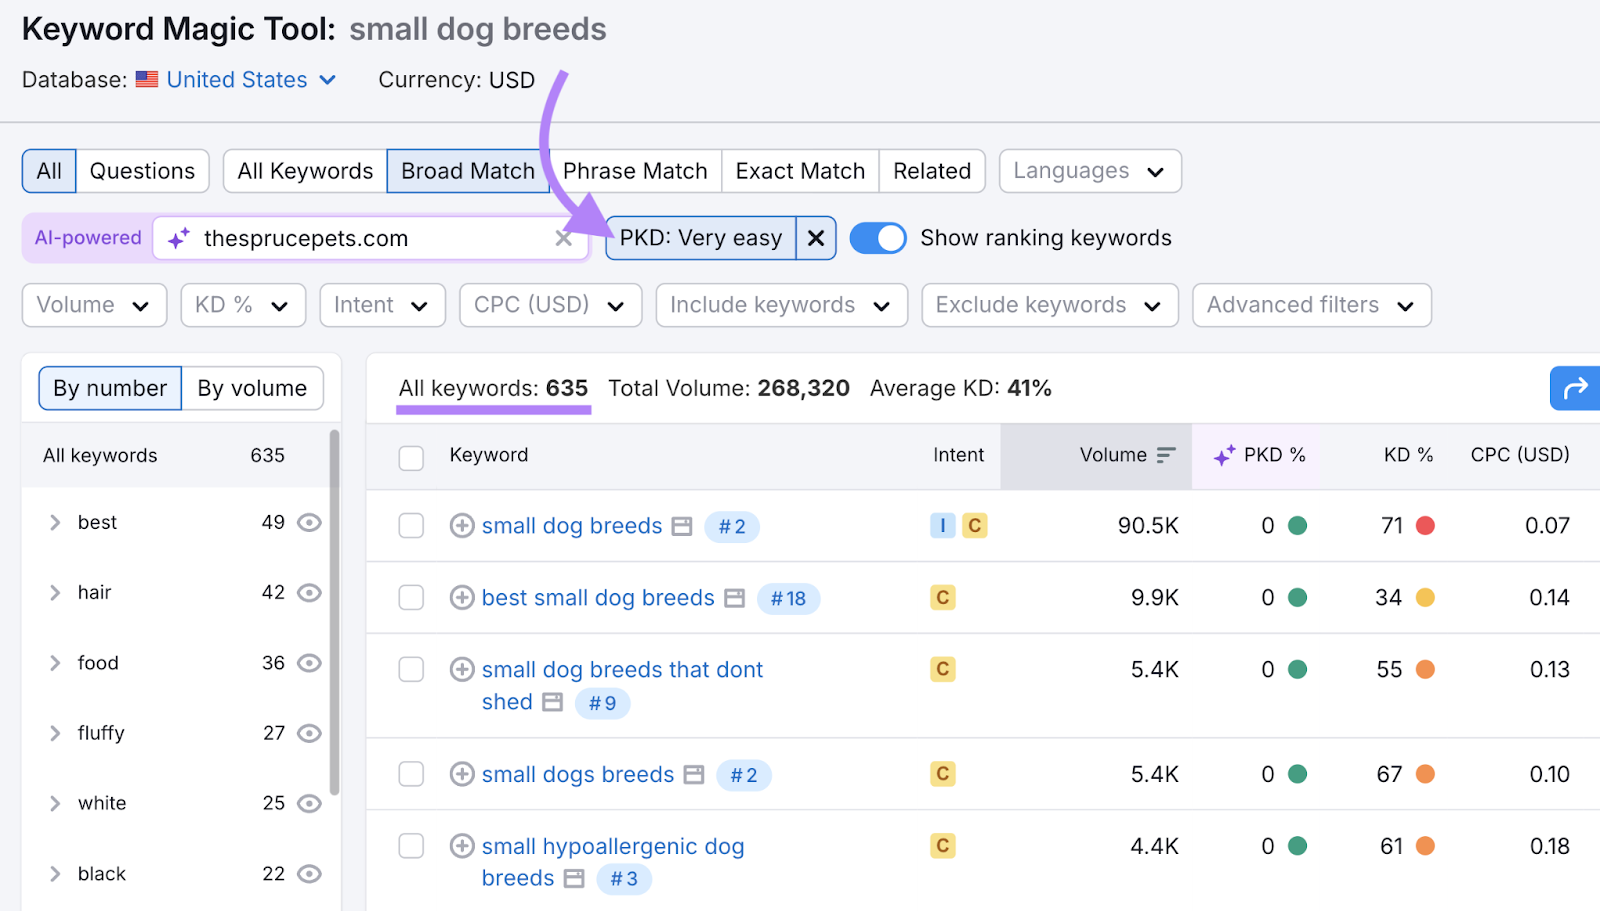
Task: Remove the PKD: Very easy filter
Action: [815, 238]
